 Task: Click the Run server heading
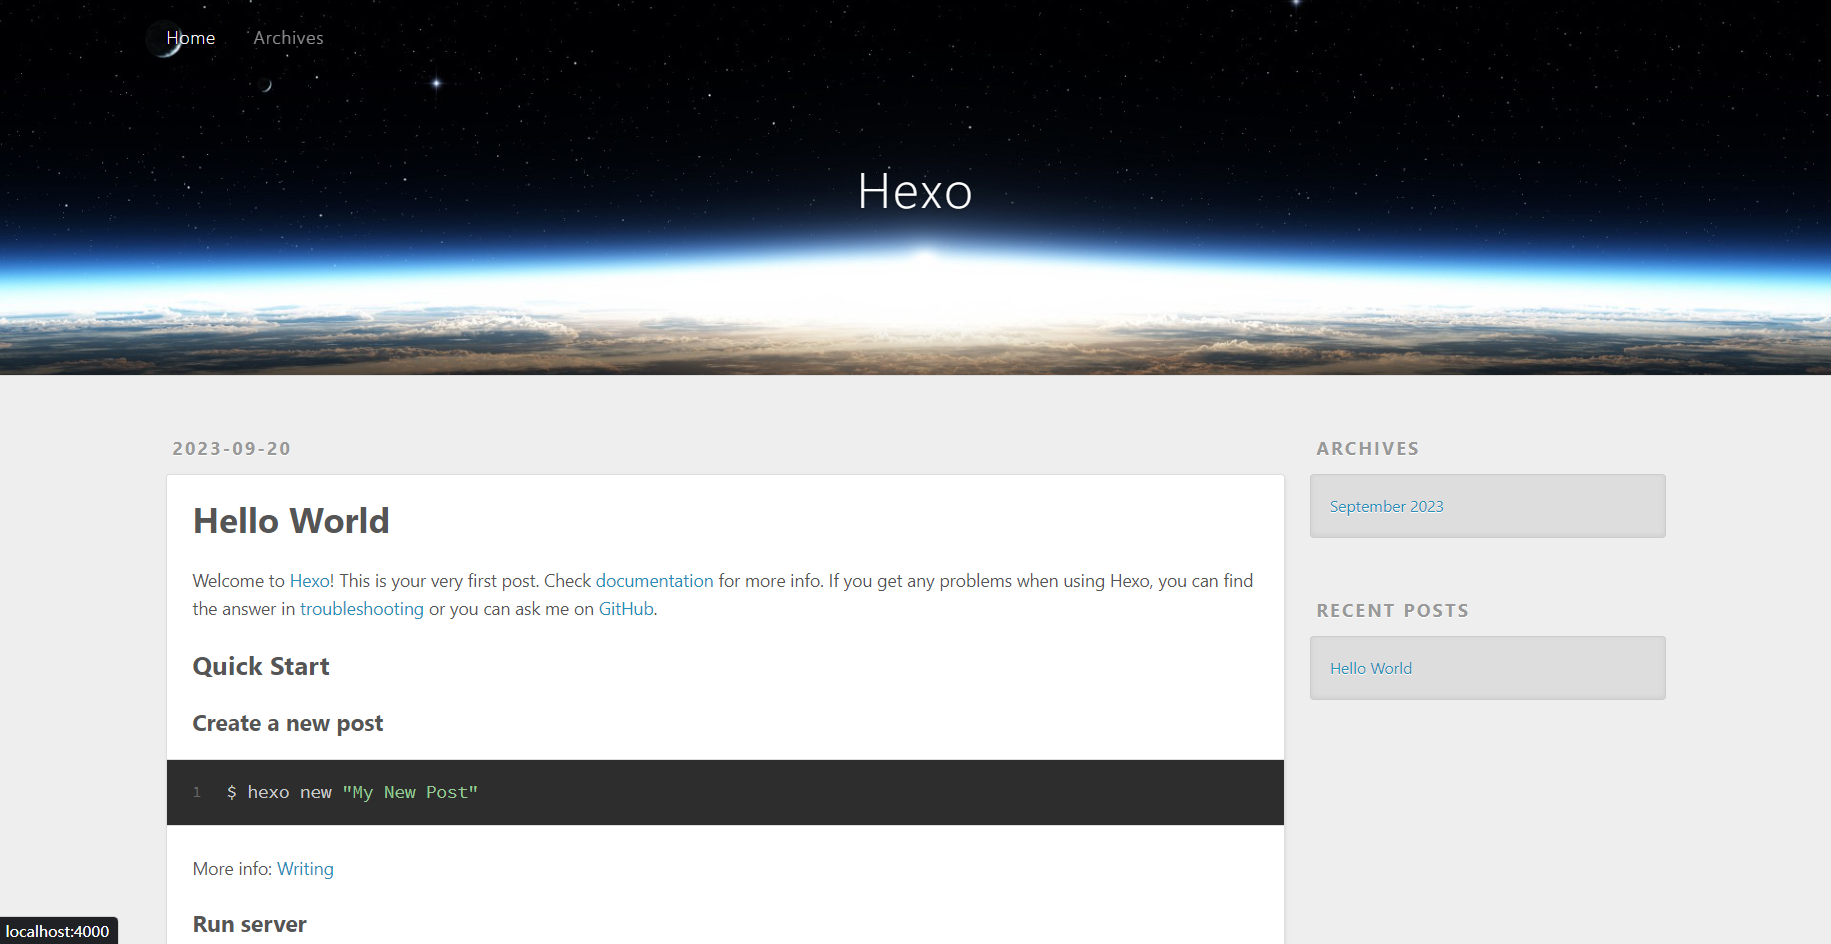(x=250, y=924)
